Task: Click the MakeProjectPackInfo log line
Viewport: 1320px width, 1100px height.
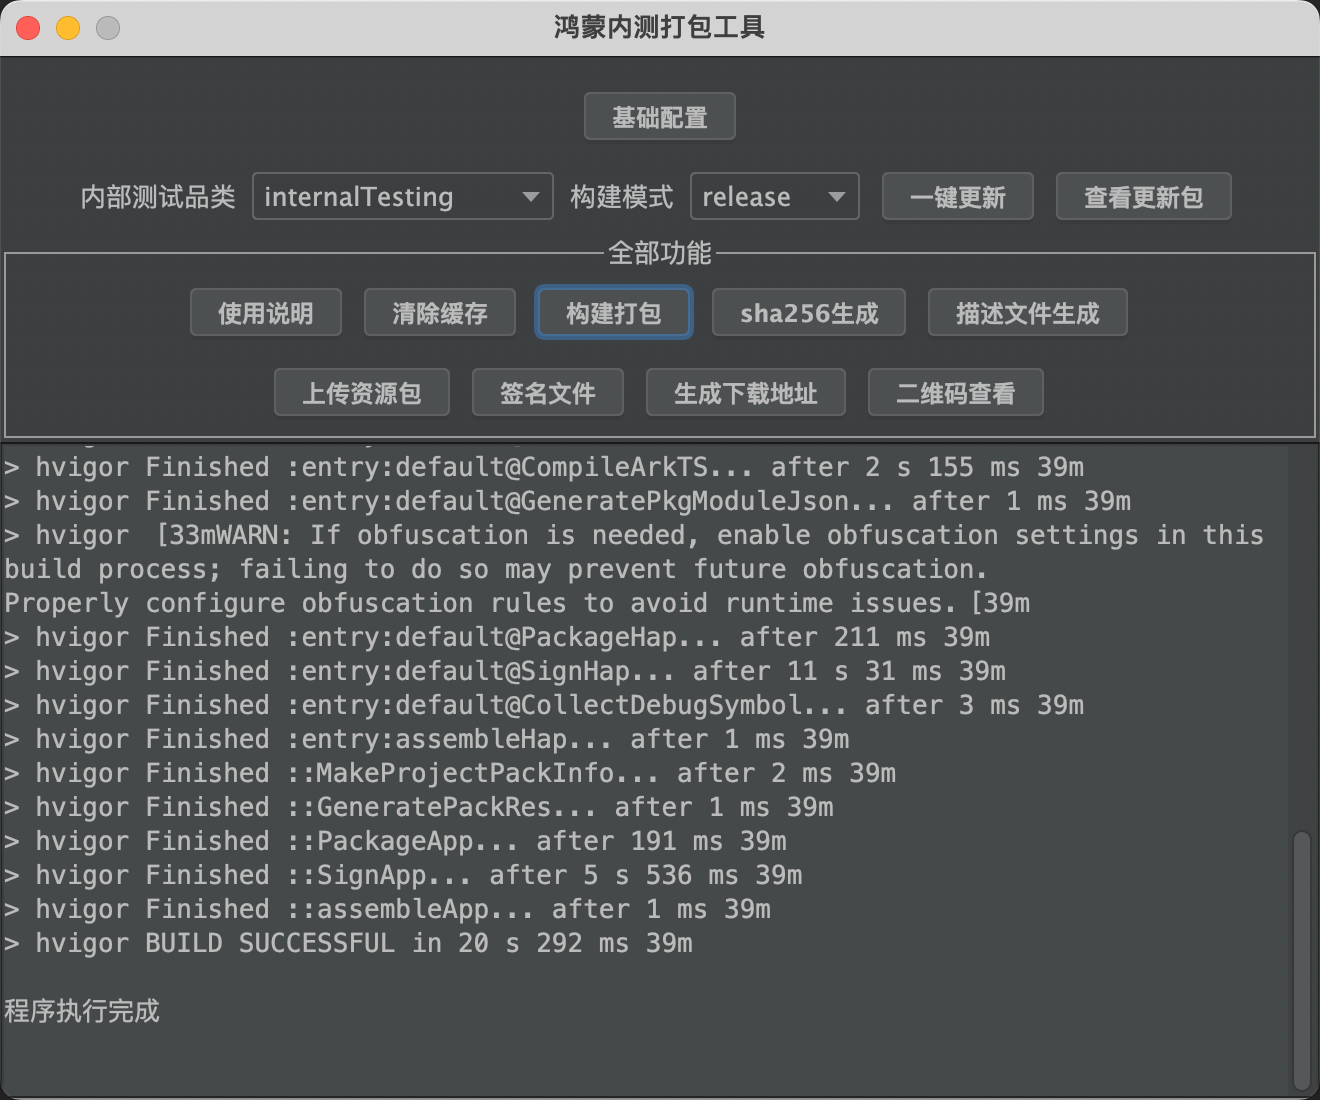Action: pyautogui.click(x=450, y=773)
